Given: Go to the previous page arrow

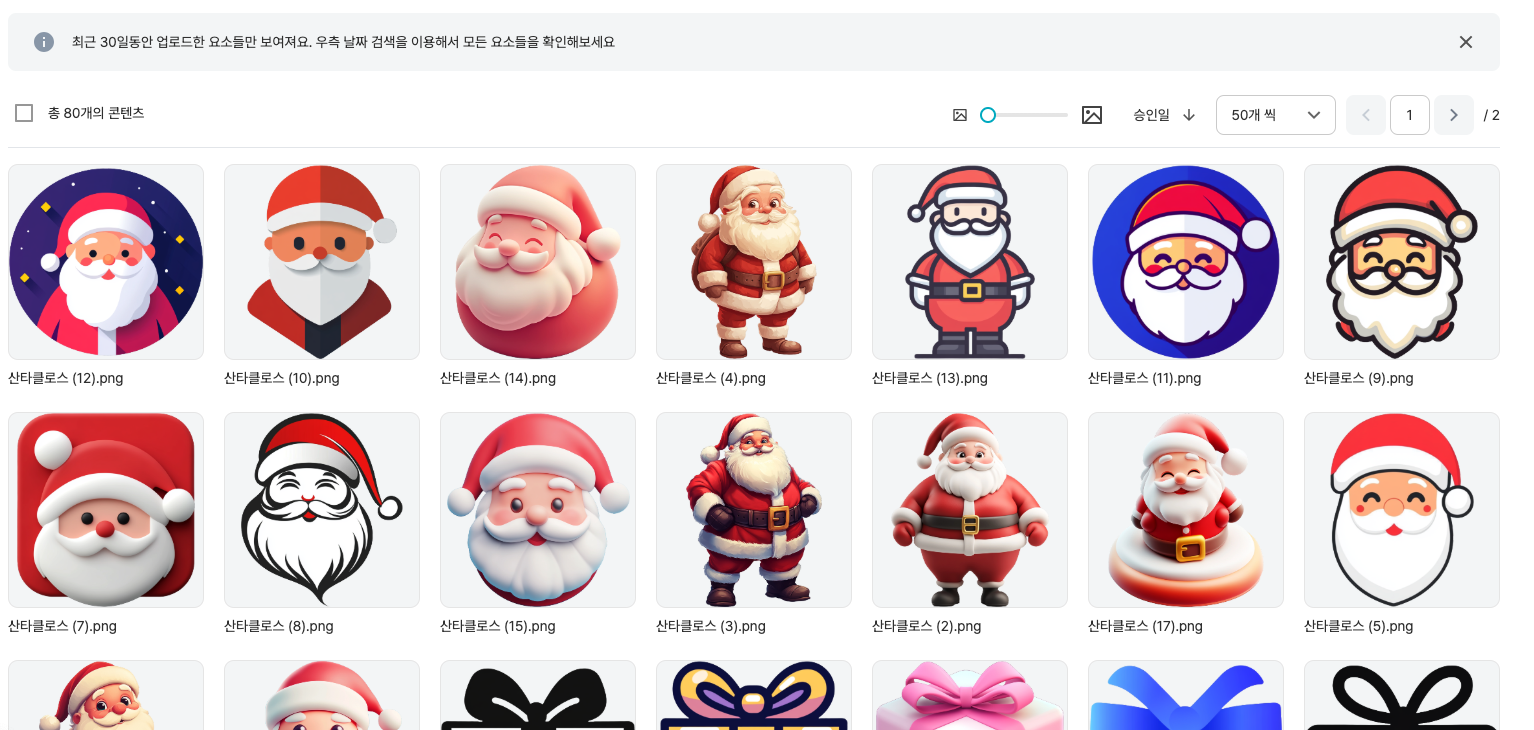Looking at the screenshot, I should pos(1366,115).
